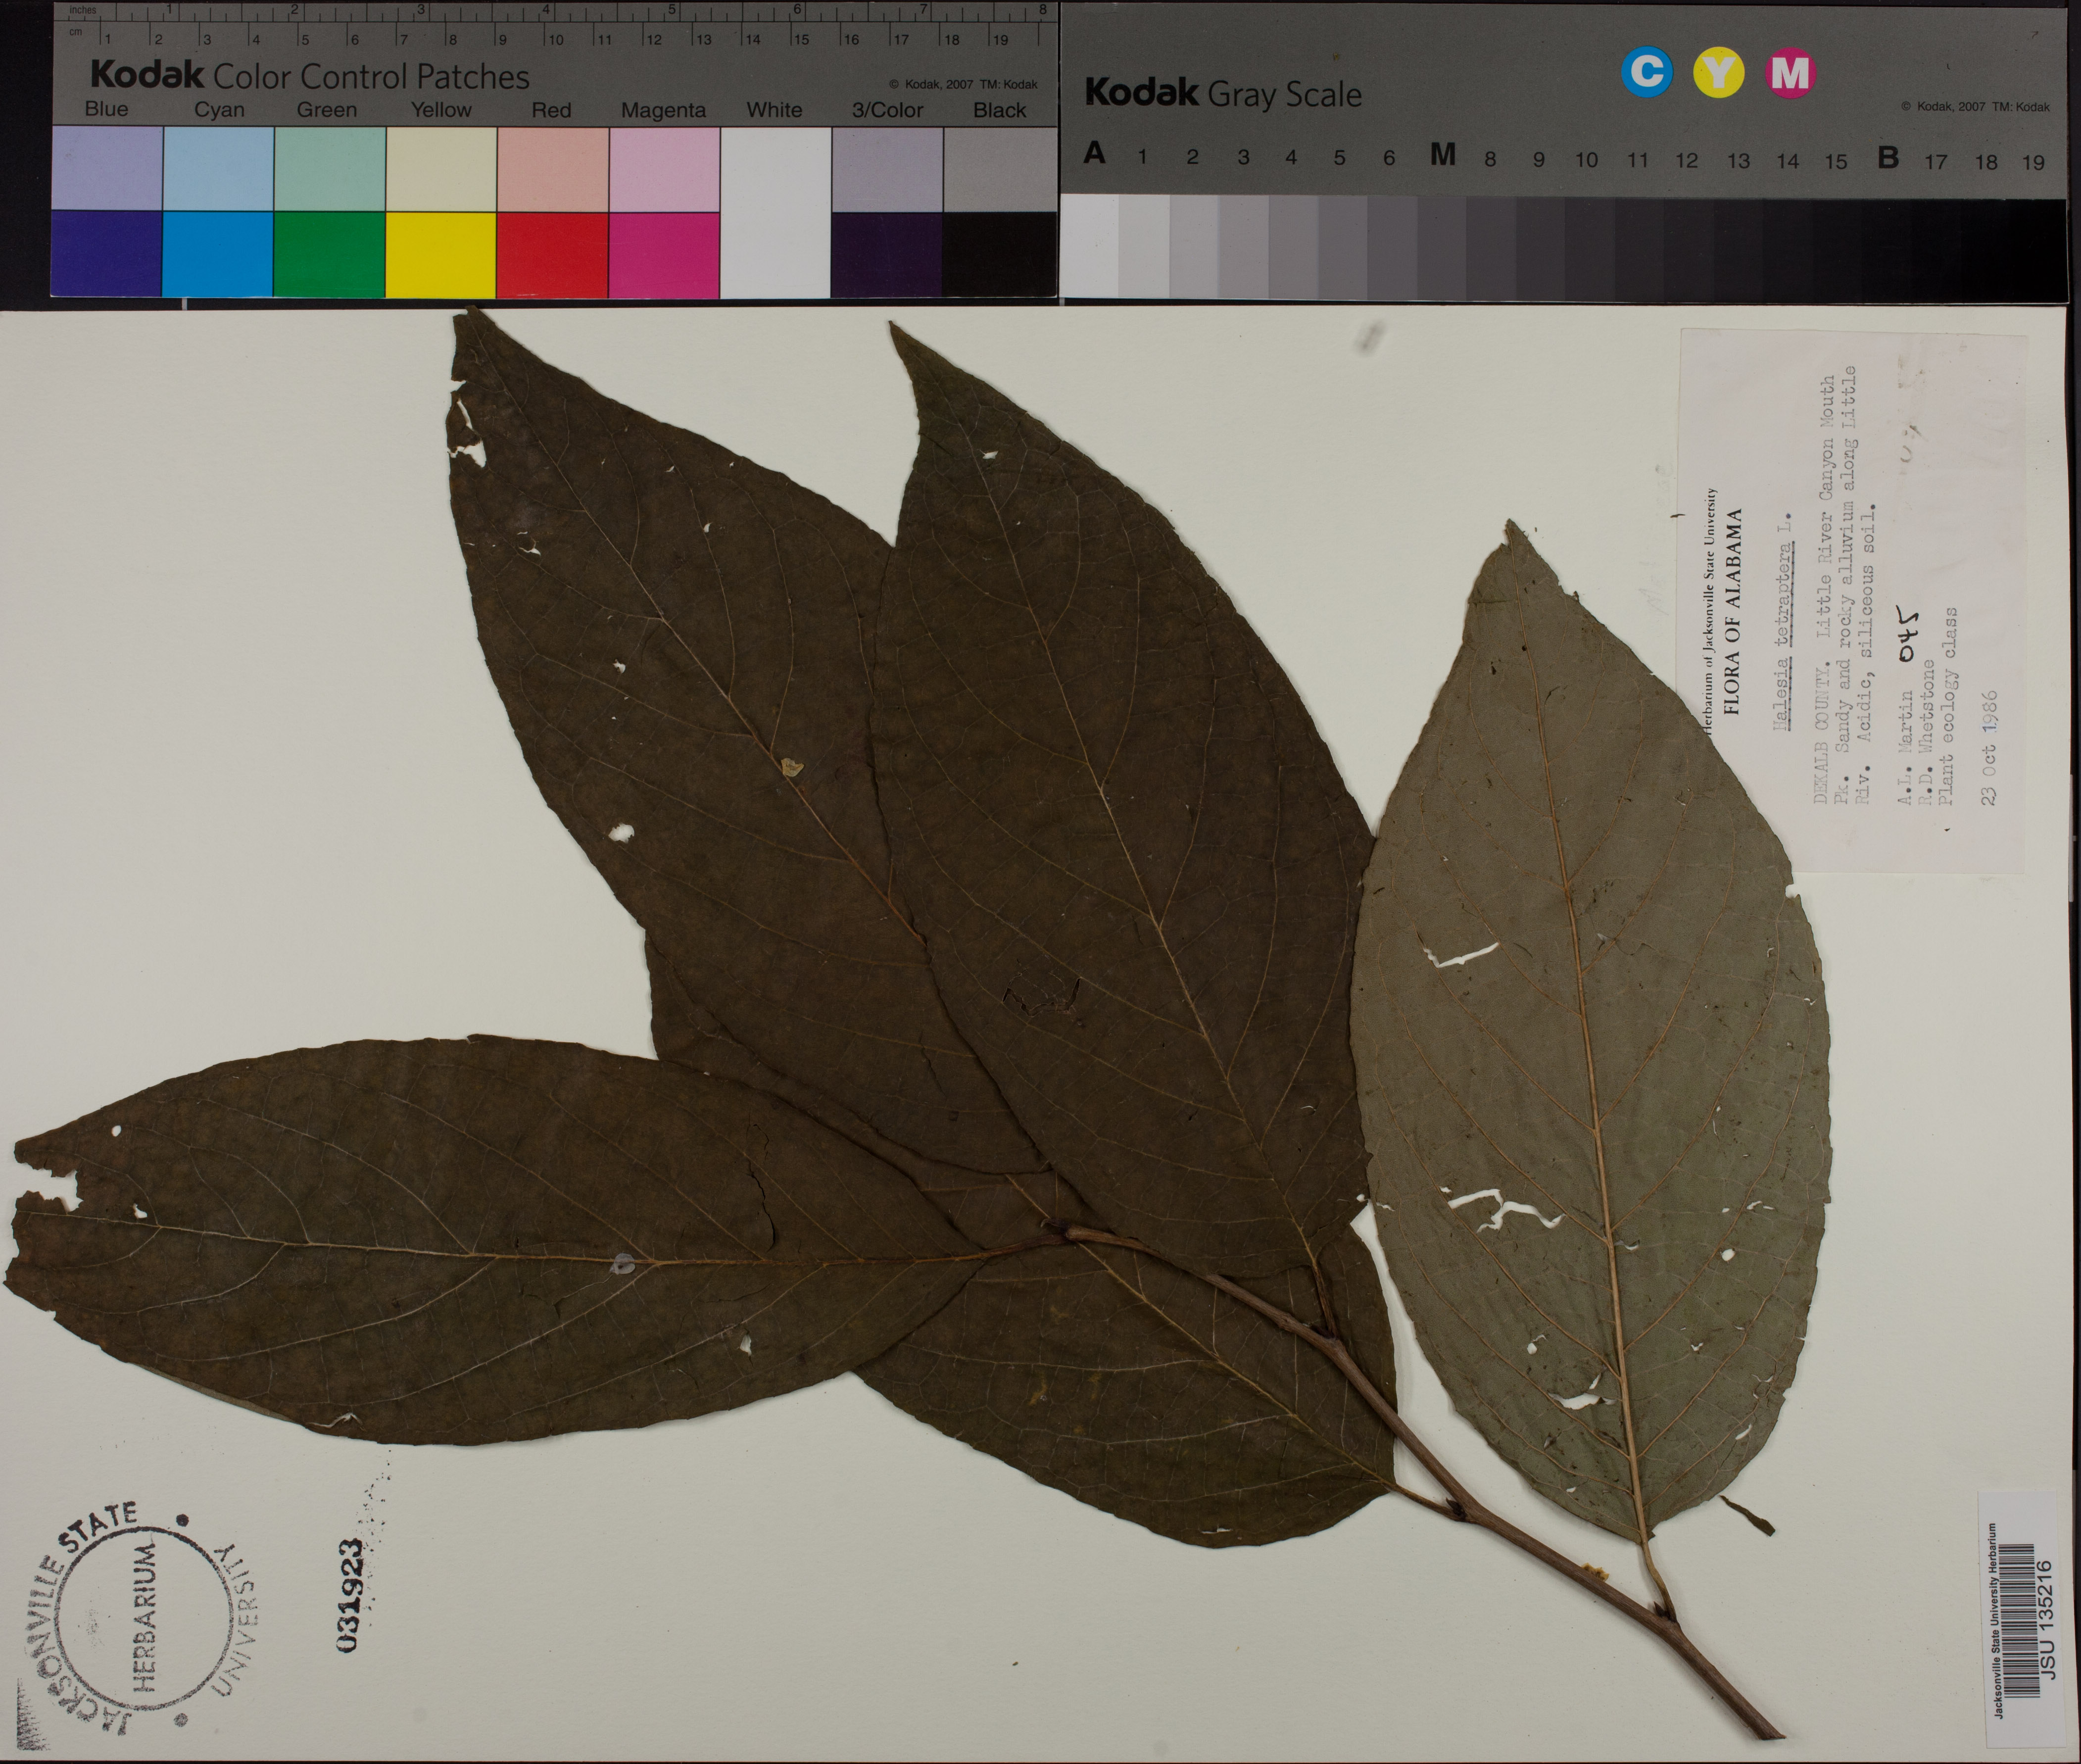Select the saturated green color patch
This screenshot has width=2081, height=1764.
click(x=330, y=254)
